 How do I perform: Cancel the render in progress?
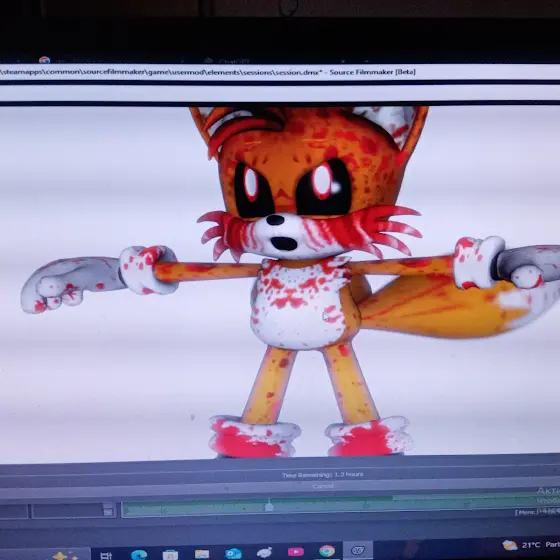(x=322, y=486)
